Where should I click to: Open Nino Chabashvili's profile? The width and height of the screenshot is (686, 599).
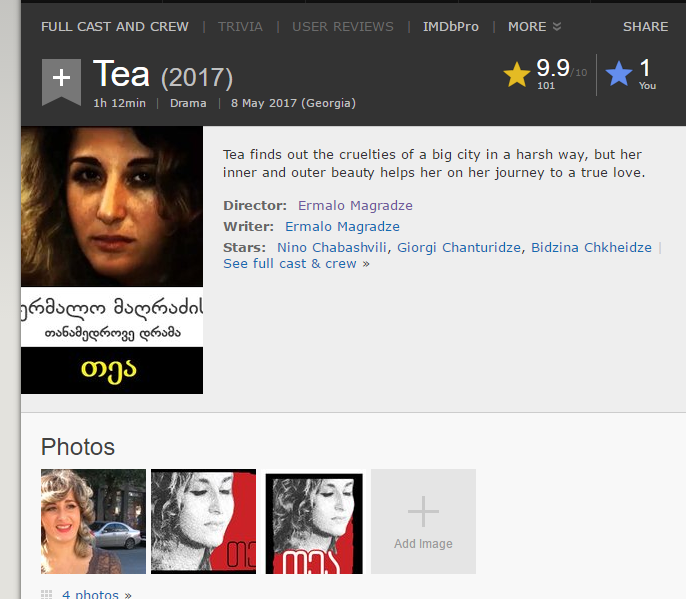332,247
